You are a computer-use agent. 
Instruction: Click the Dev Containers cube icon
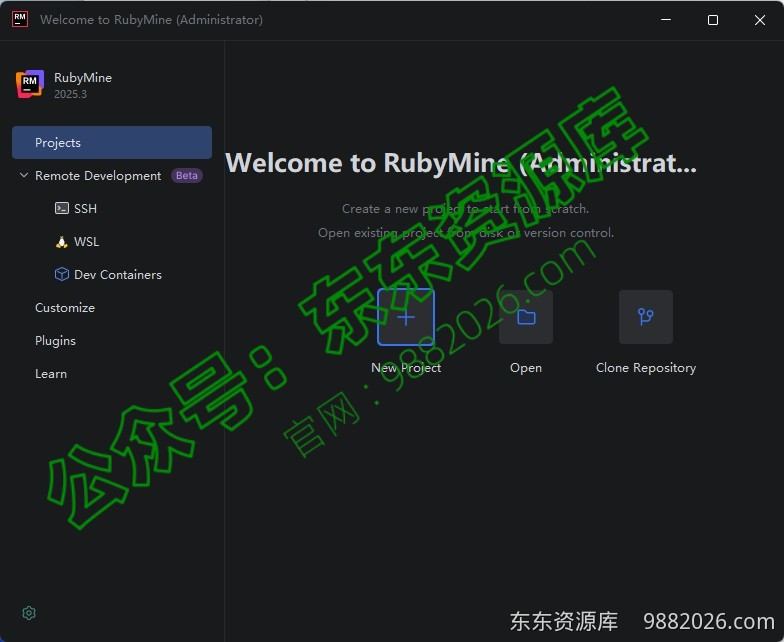click(x=62, y=274)
